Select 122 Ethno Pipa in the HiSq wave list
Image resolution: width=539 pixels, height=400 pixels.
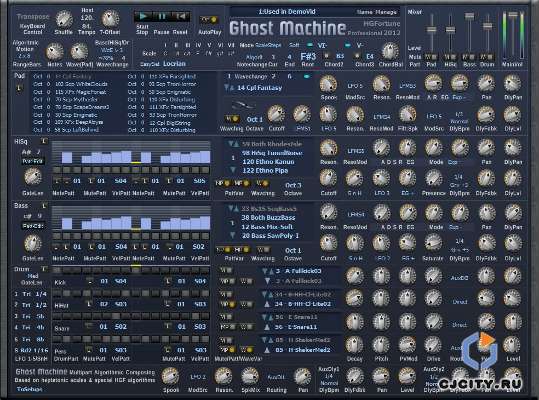tap(265, 170)
